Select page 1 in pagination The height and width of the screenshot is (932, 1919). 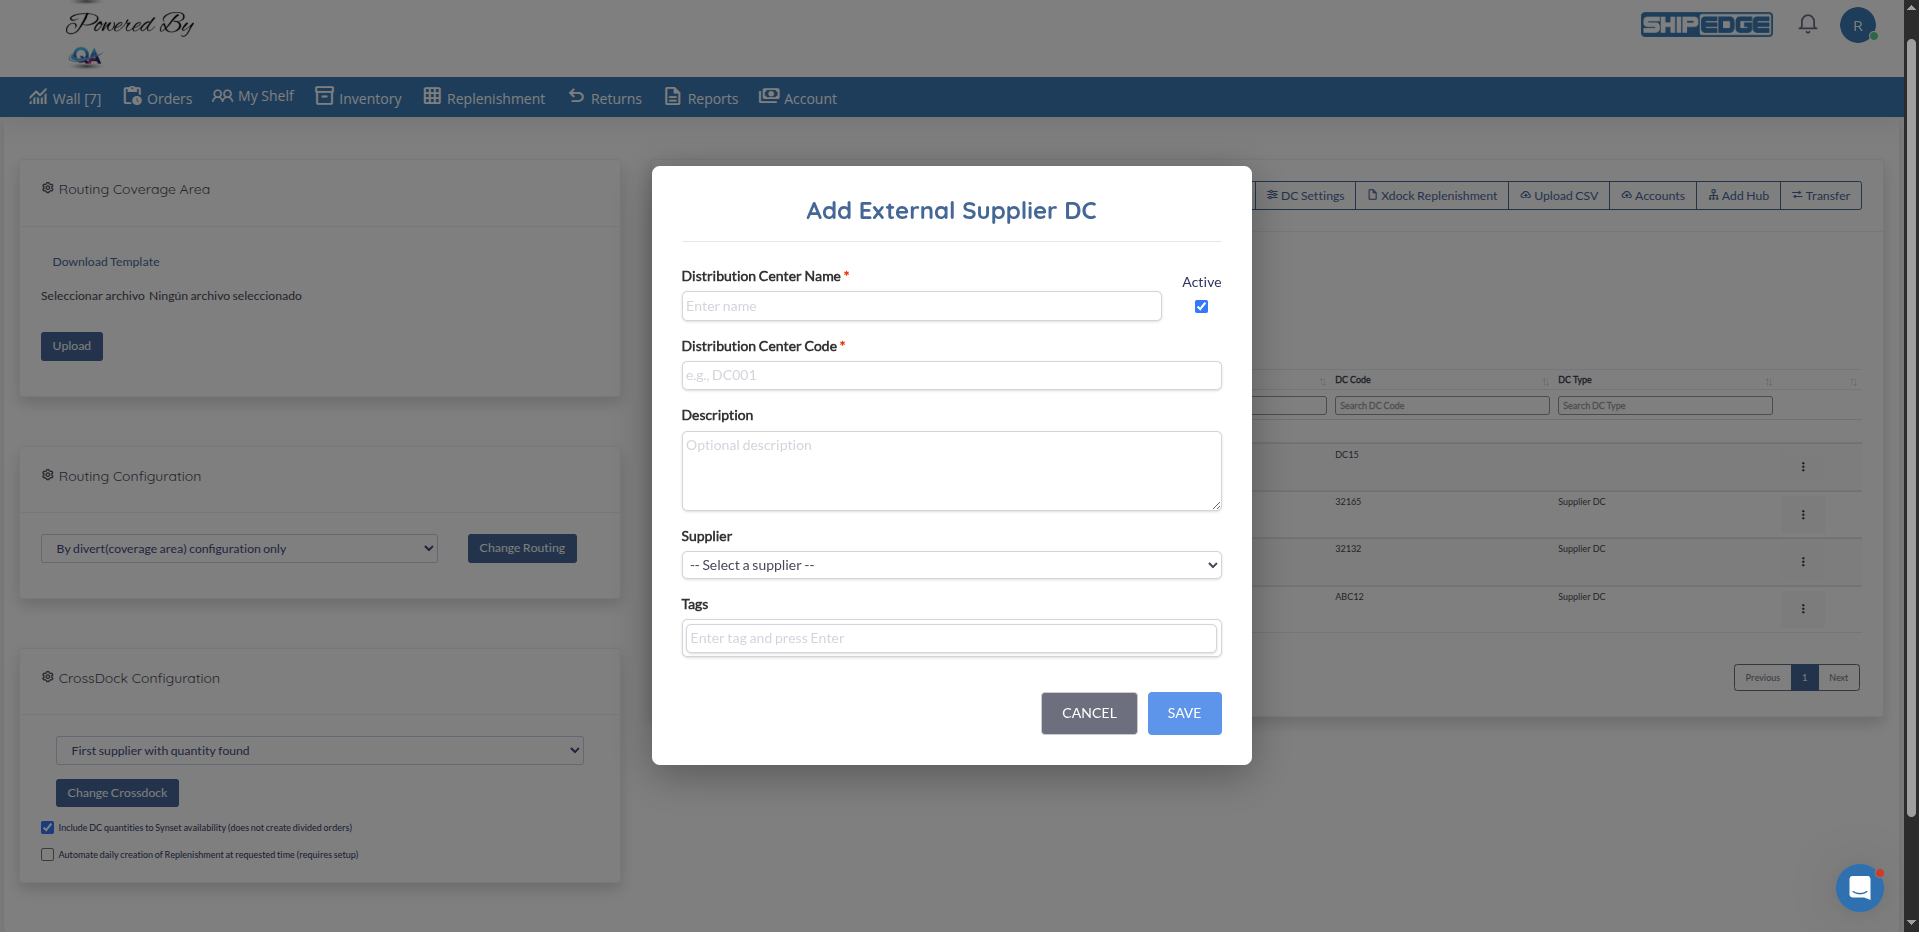[1804, 677]
